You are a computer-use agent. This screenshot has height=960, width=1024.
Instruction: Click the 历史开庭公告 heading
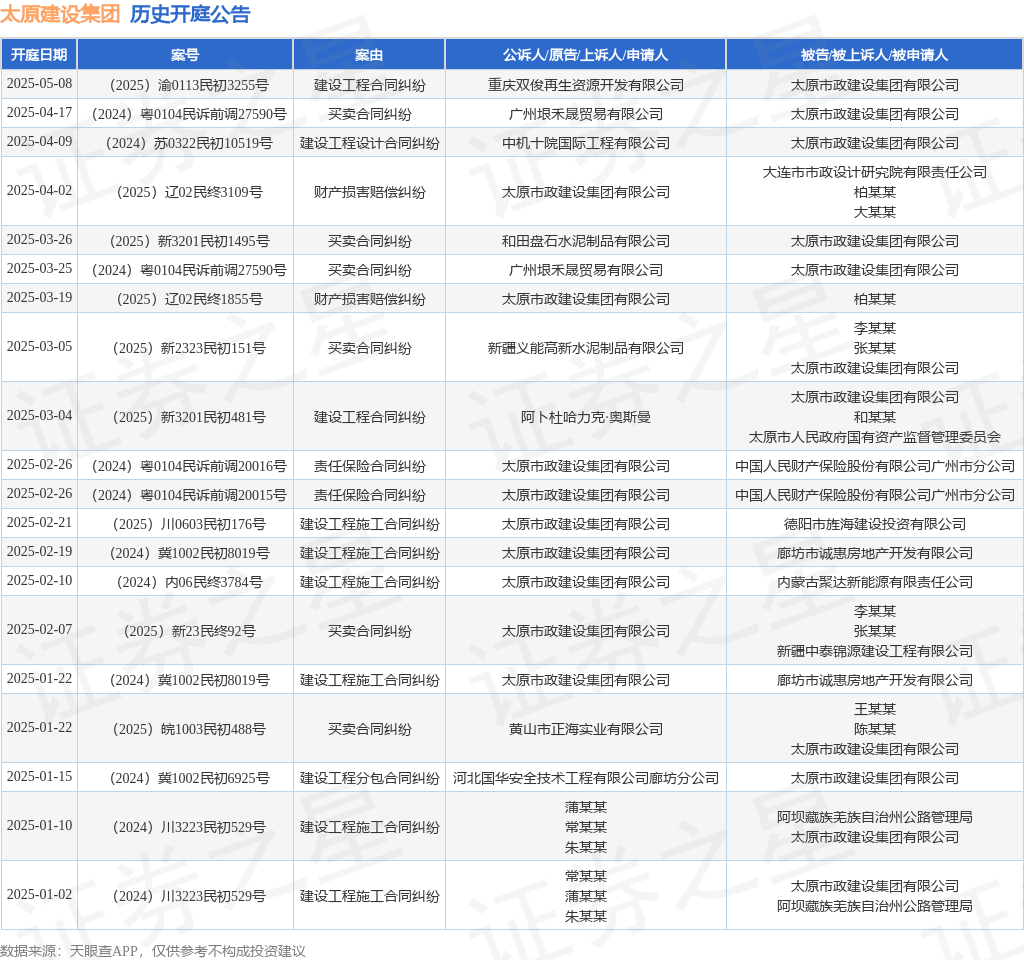pos(190,14)
